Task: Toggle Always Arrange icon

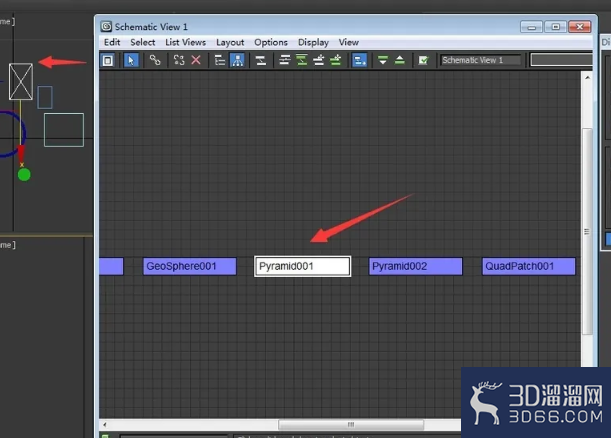Action: 261,60
